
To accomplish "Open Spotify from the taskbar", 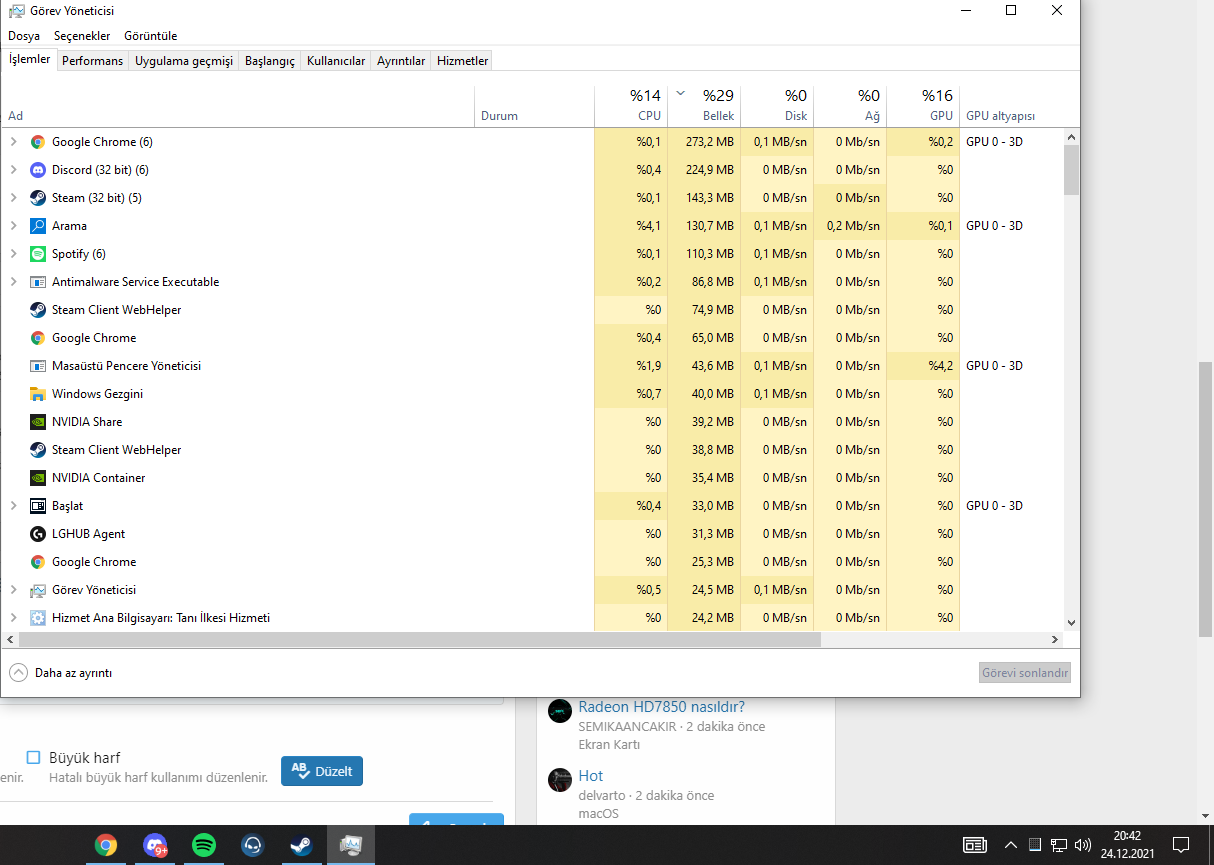I will tap(204, 845).
